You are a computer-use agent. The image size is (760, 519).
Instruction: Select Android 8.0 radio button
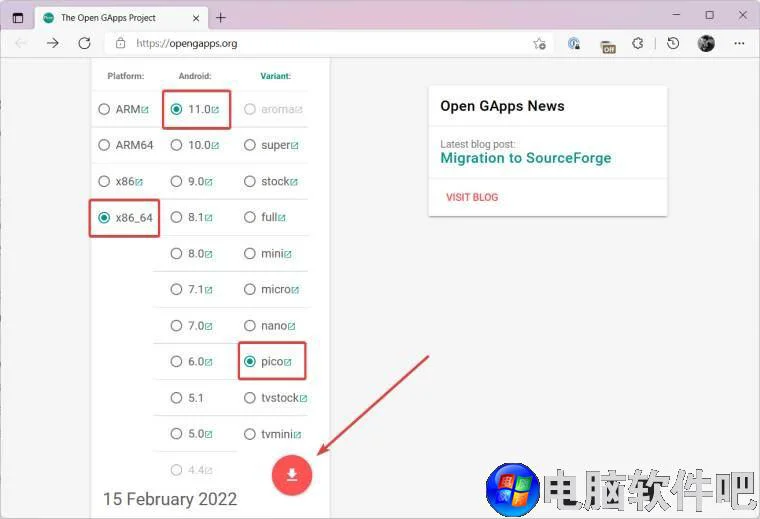click(x=176, y=253)
